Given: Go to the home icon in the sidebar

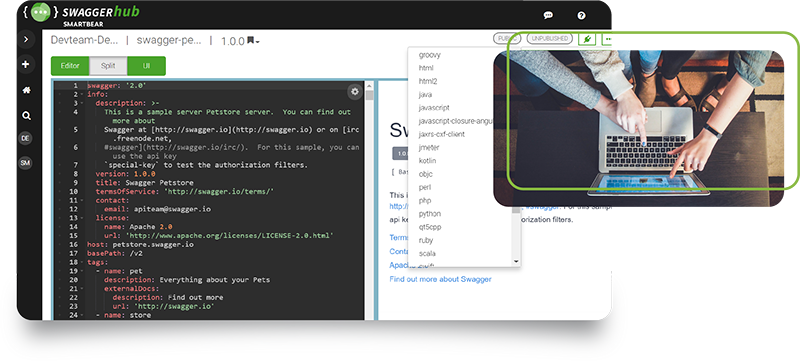Looking at the screenshot, I should pos(26,90).
